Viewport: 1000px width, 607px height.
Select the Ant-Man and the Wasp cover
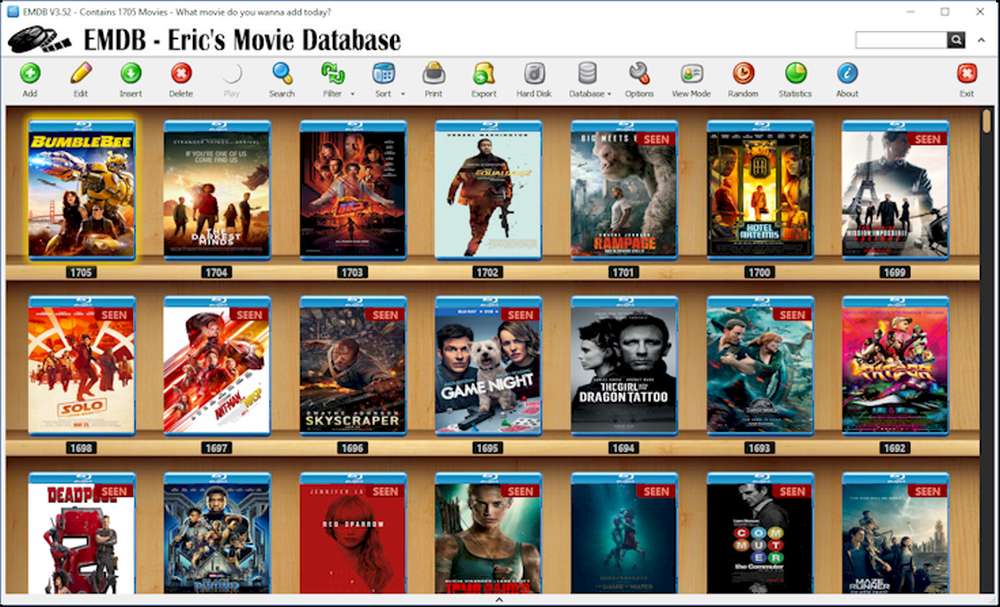point(217,365)
